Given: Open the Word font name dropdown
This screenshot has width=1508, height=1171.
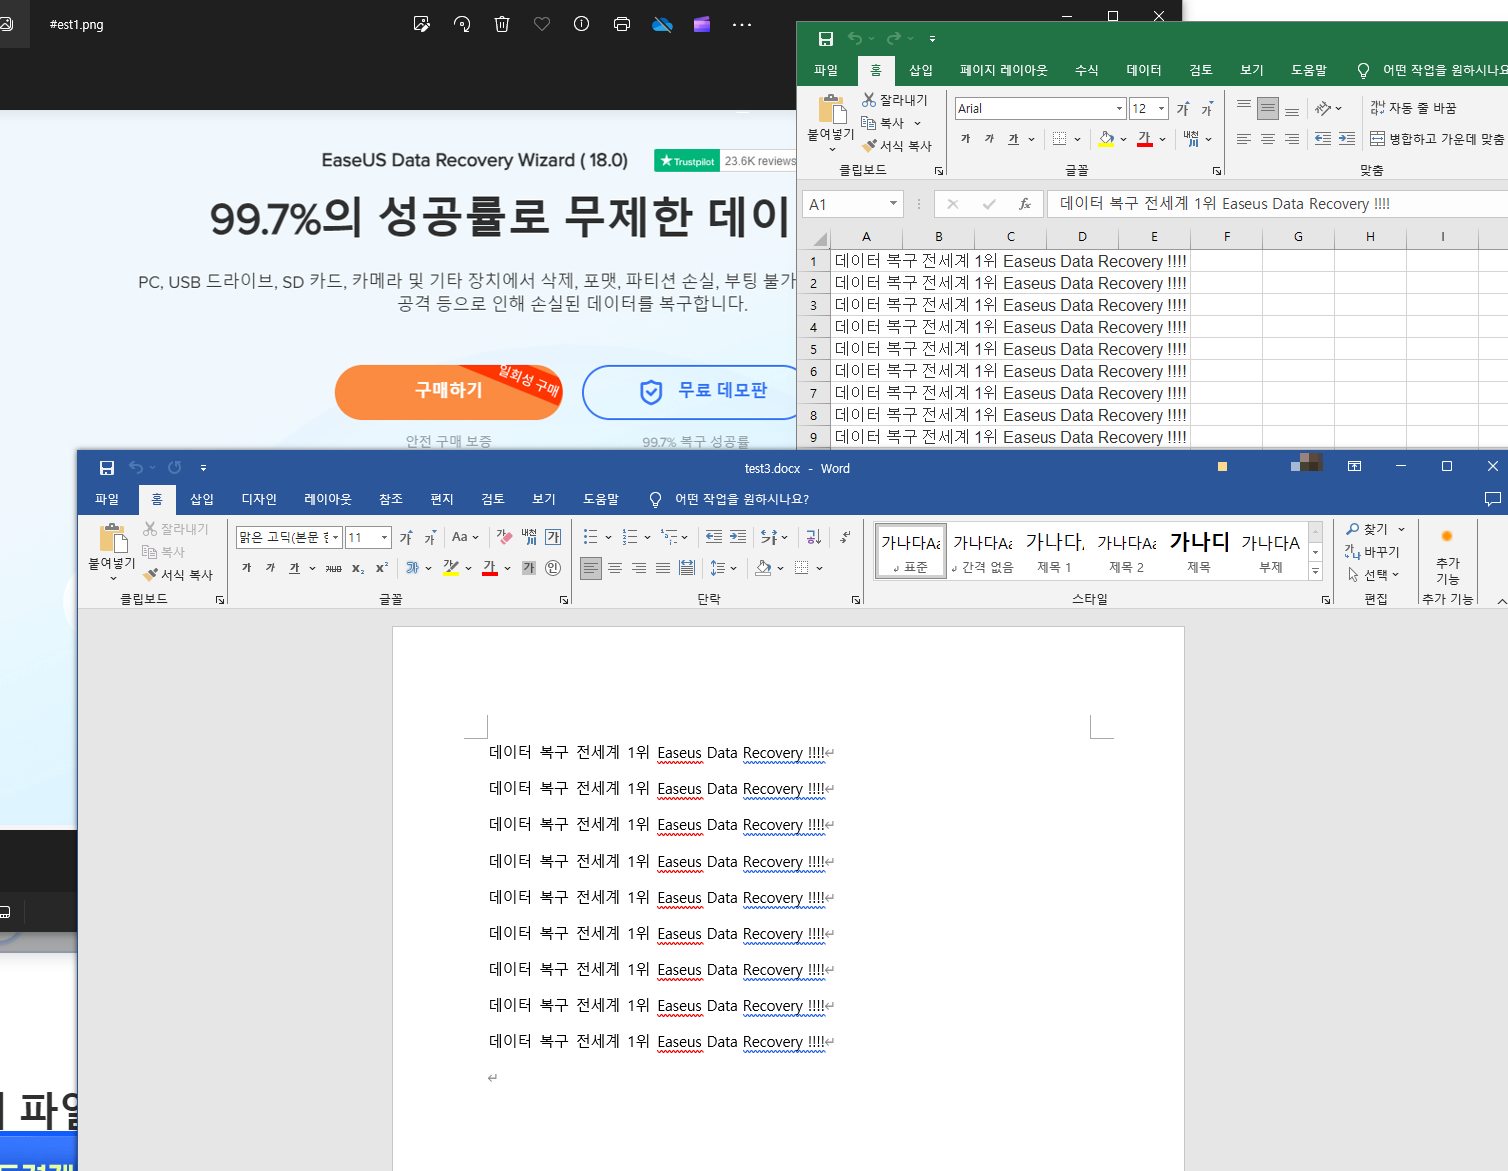Looking at the screenshot, I should point(335,537).
